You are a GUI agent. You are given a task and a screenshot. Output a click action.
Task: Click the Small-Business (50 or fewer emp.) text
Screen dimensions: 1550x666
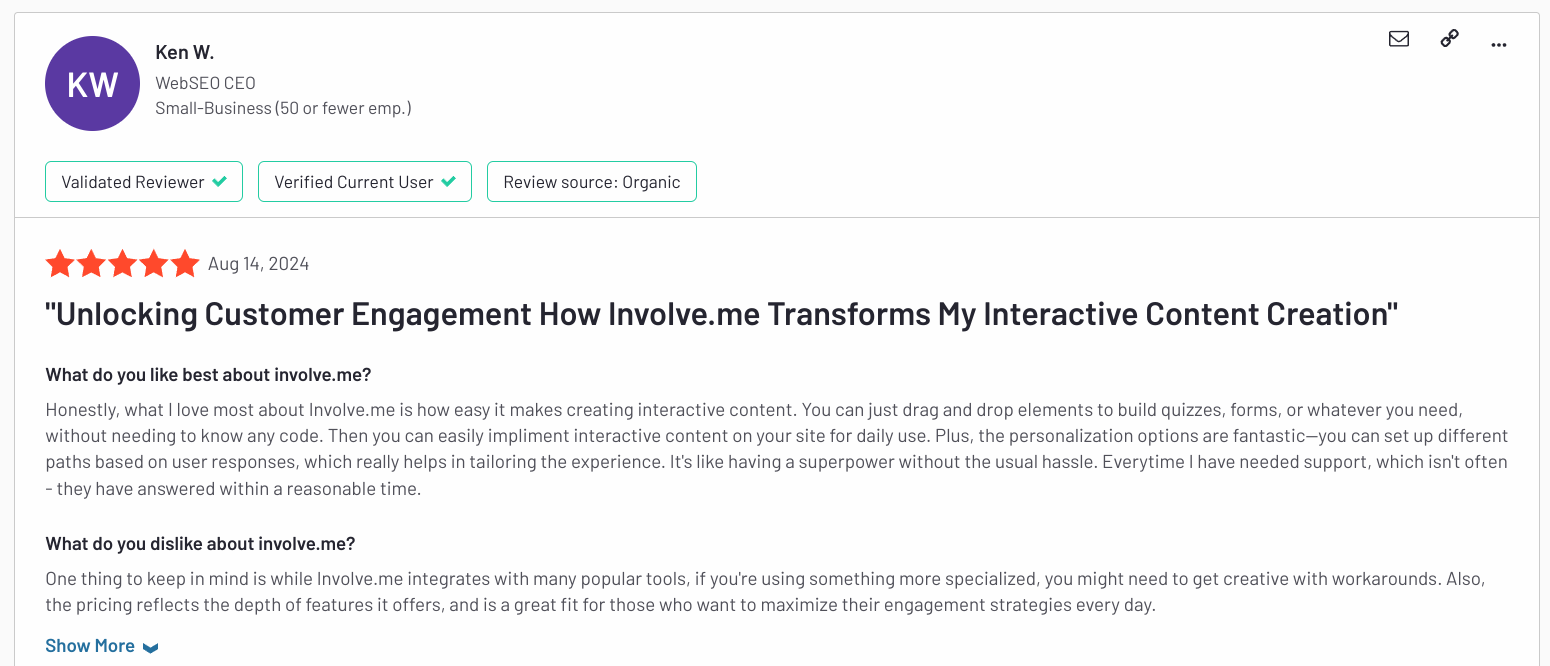click(x=283, y=107)
